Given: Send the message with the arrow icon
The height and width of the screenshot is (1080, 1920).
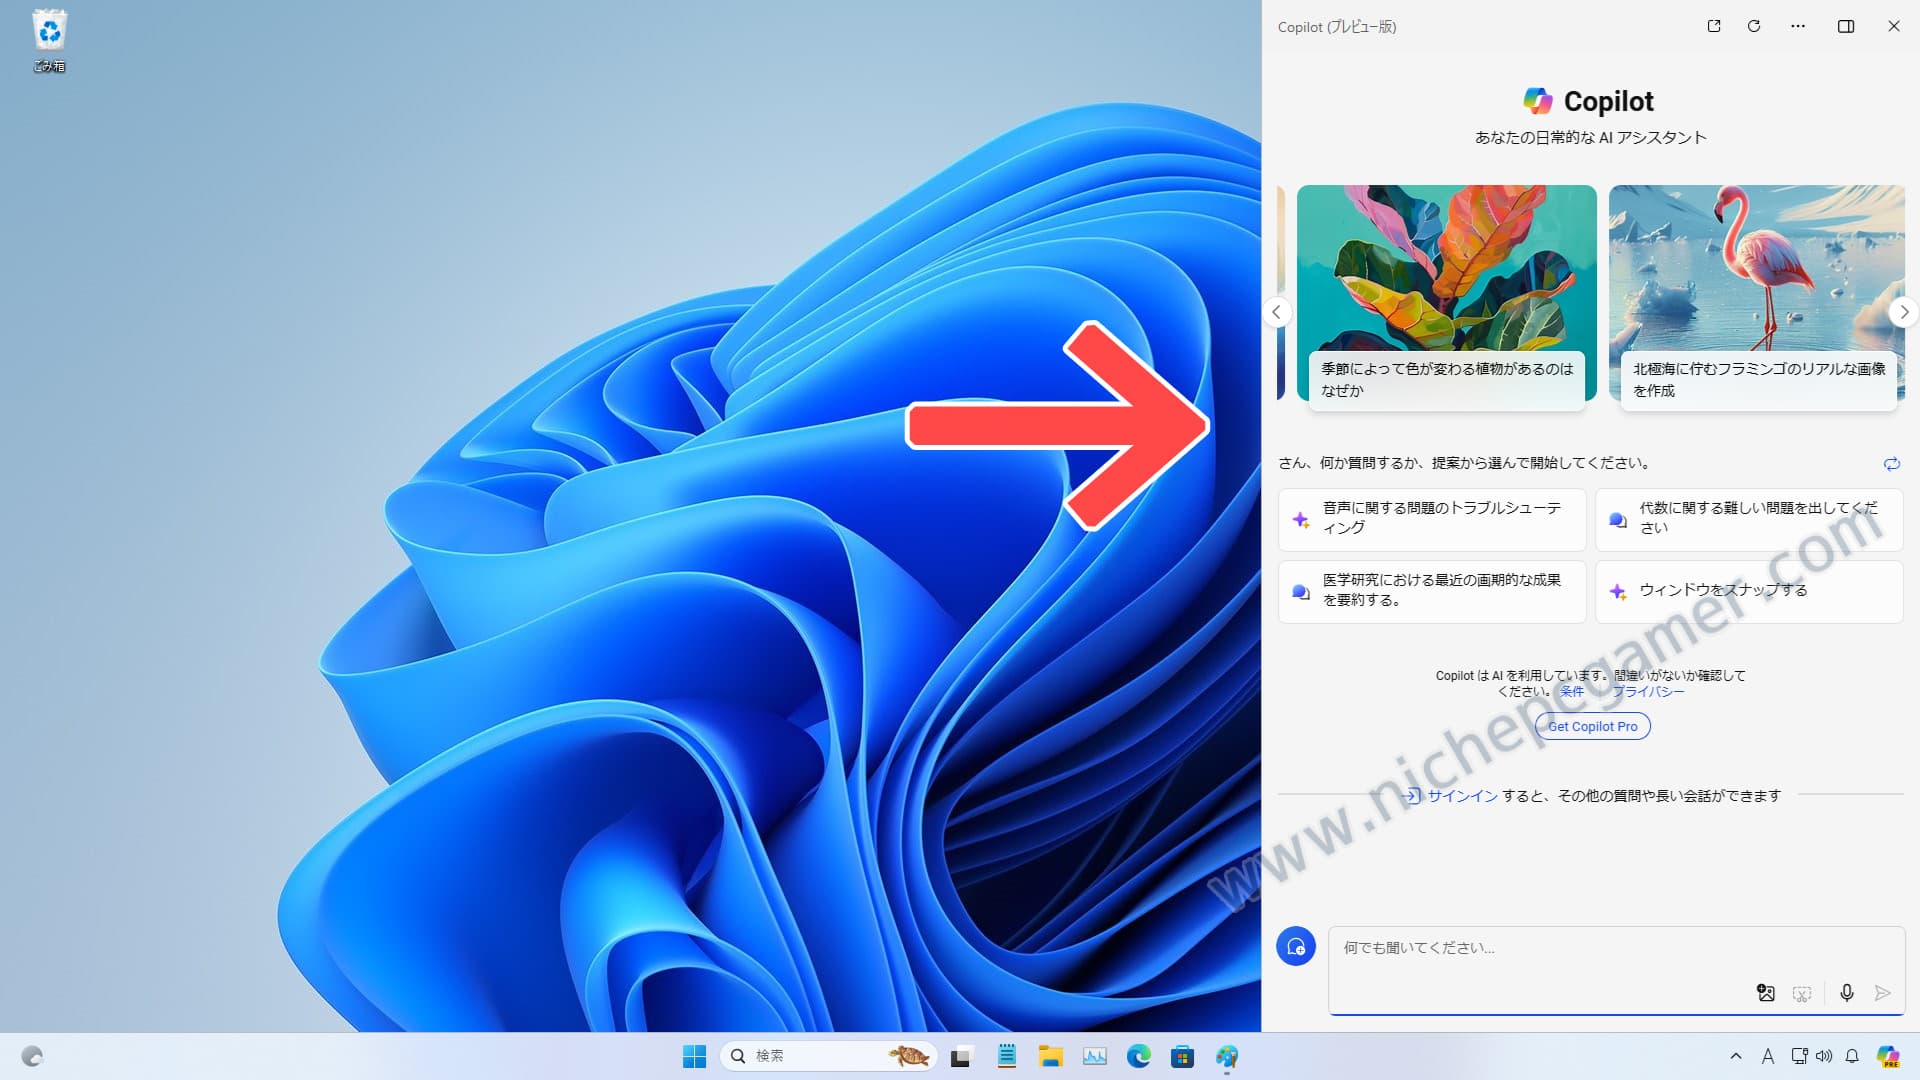Looking at the screenshot, I should [1883, 992].
